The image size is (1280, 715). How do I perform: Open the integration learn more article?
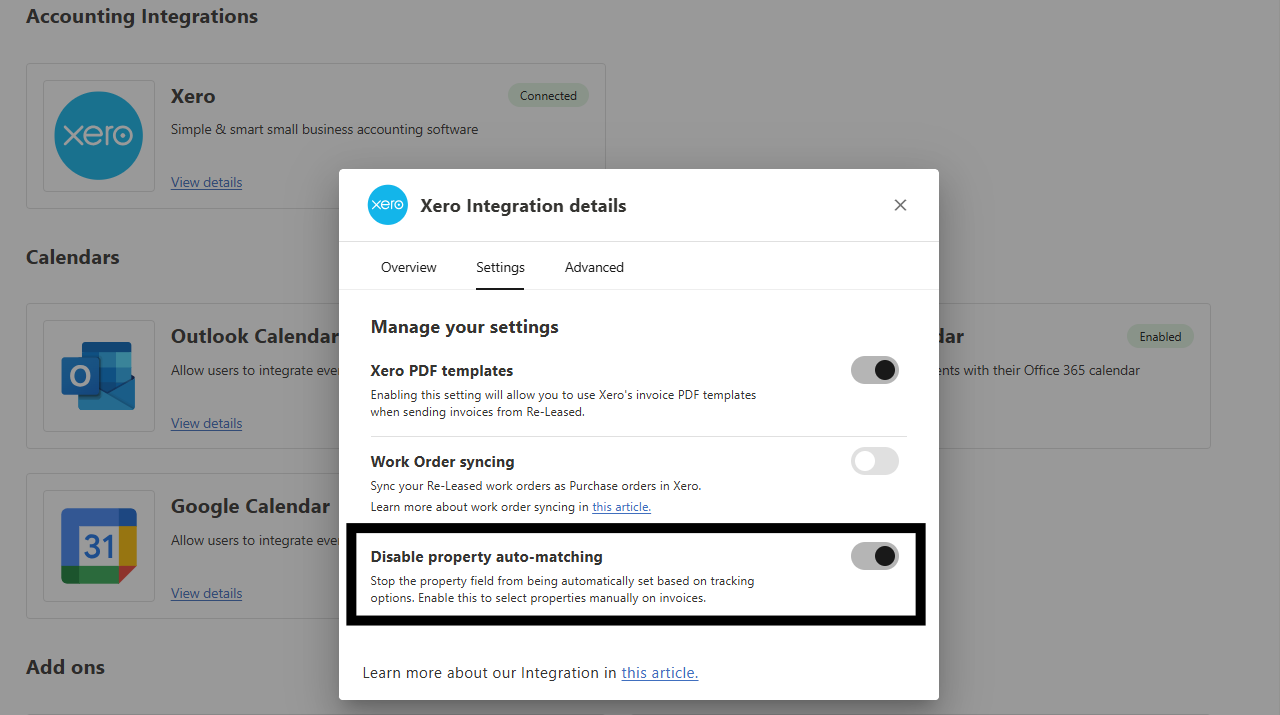point(659,672)
